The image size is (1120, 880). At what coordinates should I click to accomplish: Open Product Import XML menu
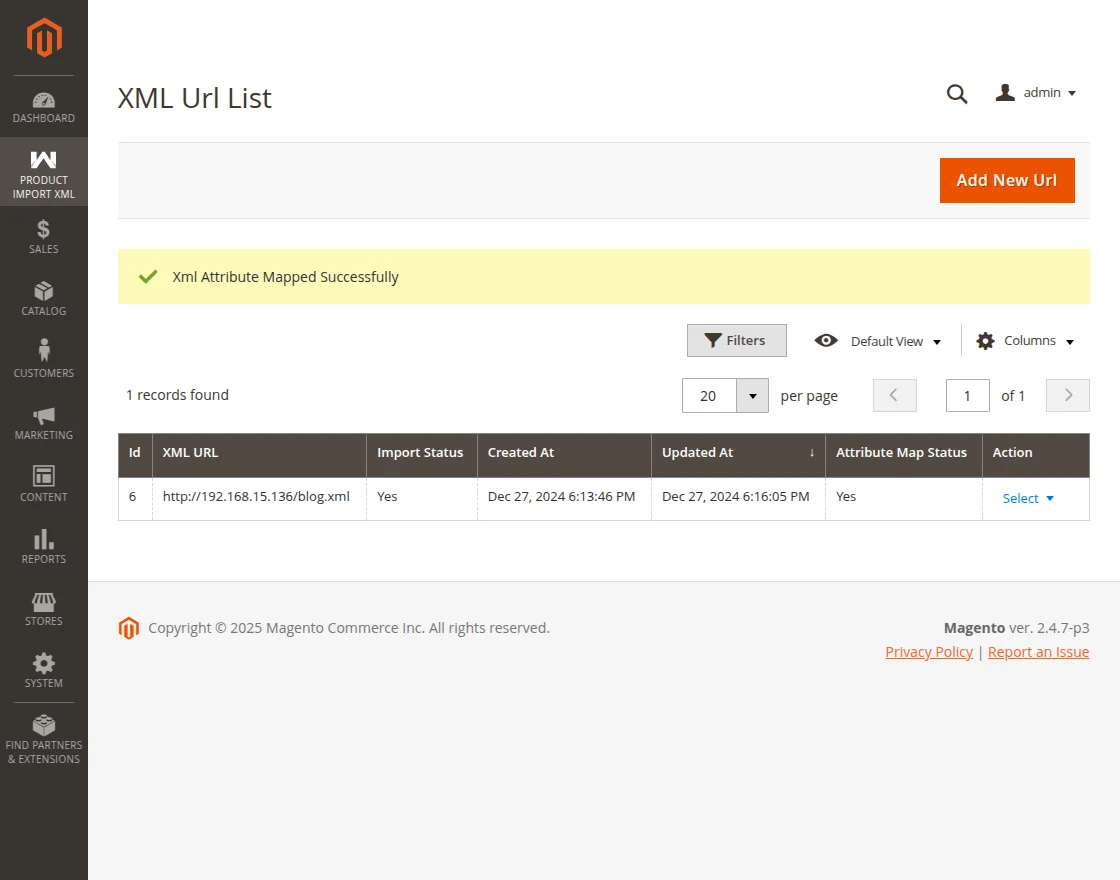[x=44, y=173]
